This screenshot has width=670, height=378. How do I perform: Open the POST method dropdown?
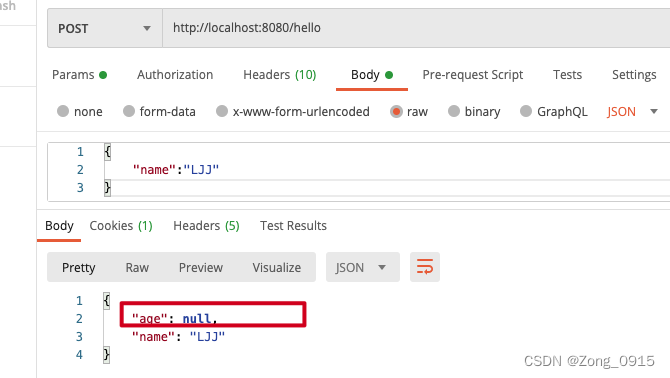105,28
